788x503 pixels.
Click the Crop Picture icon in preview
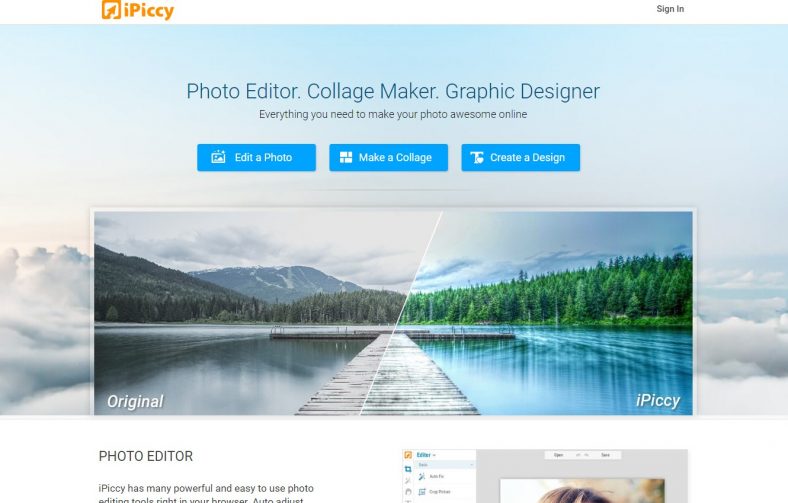tap(422, 492)
